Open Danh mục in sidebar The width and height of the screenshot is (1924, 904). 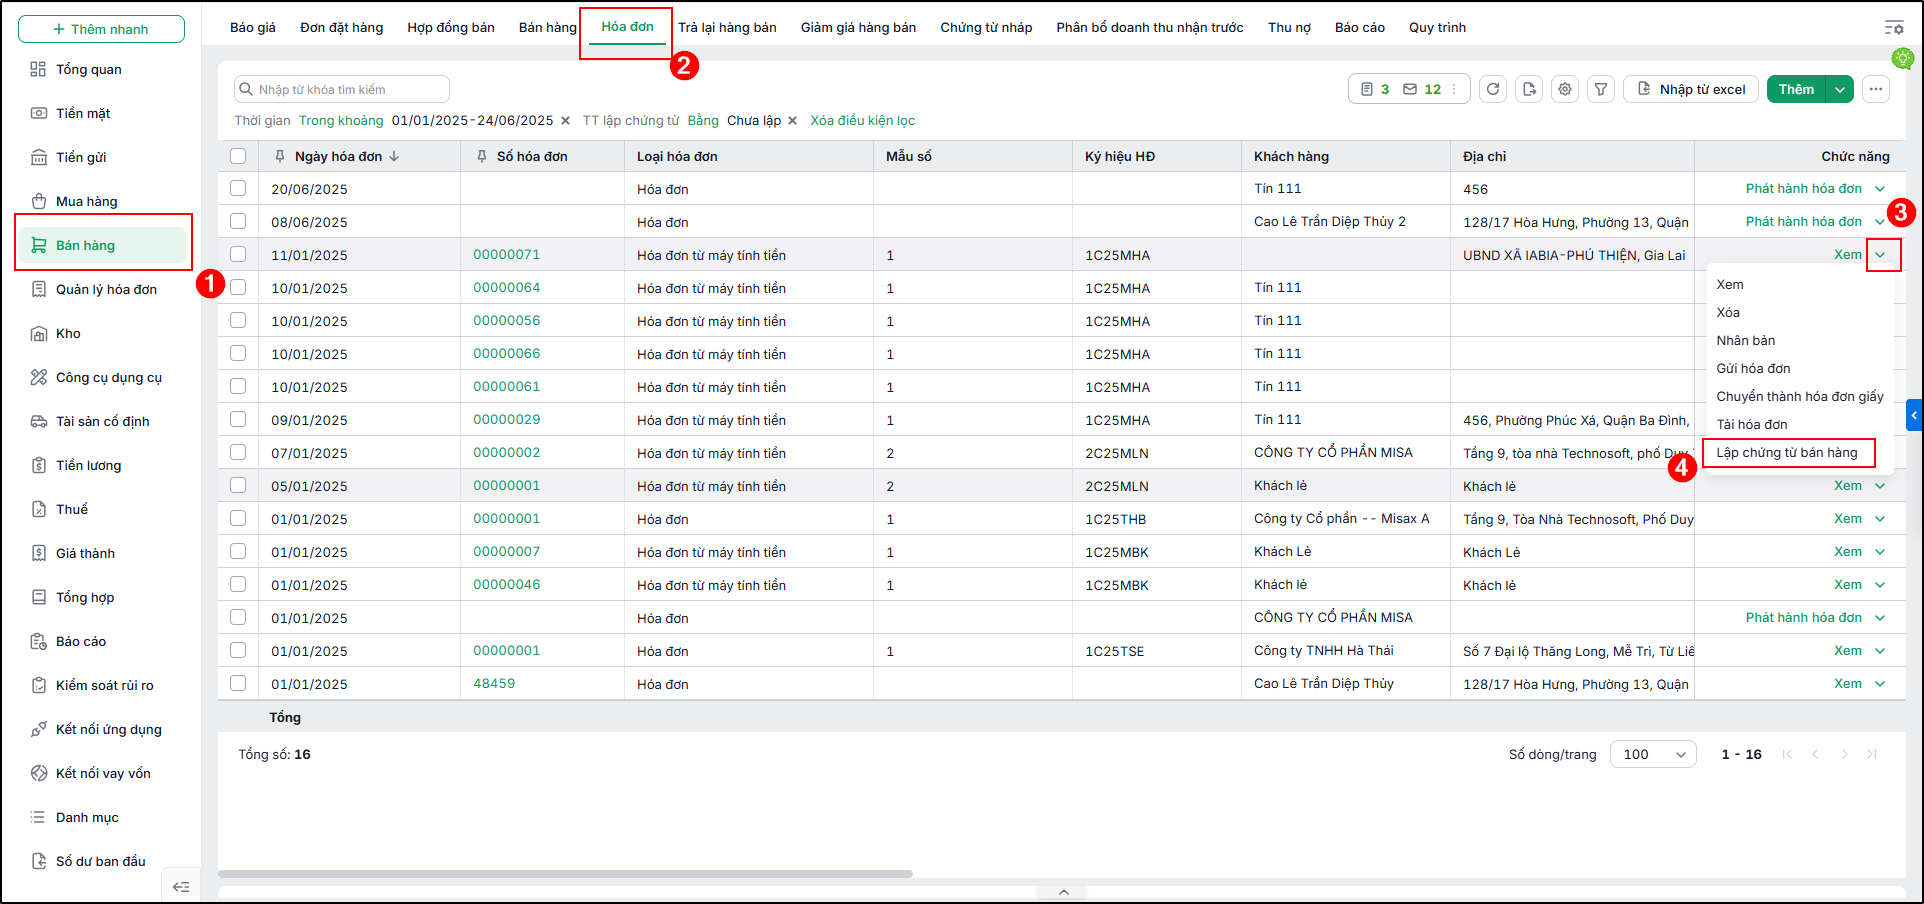click(x=87, y=817)
